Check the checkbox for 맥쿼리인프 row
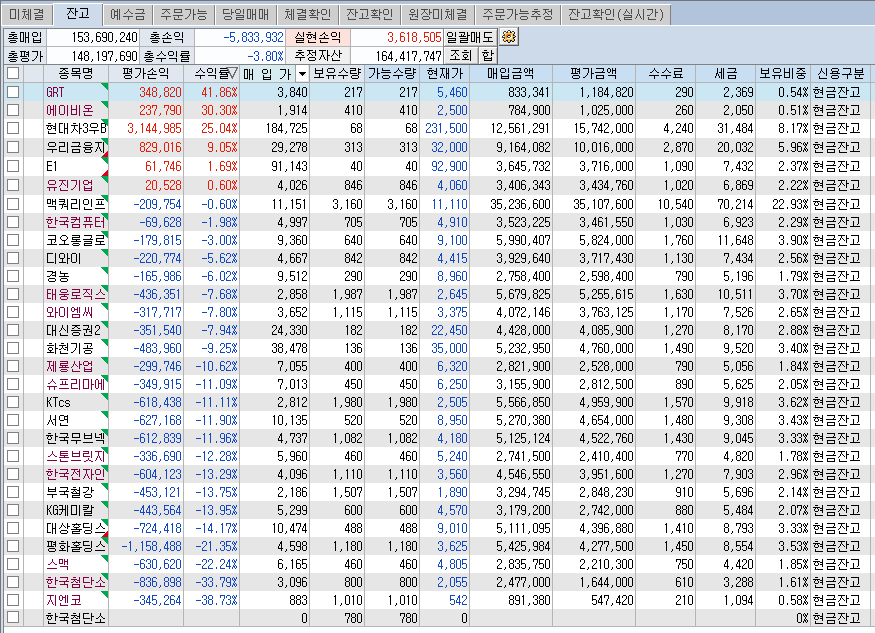Image resolution: width=875 pixels, height=633 pixels. 13,204
